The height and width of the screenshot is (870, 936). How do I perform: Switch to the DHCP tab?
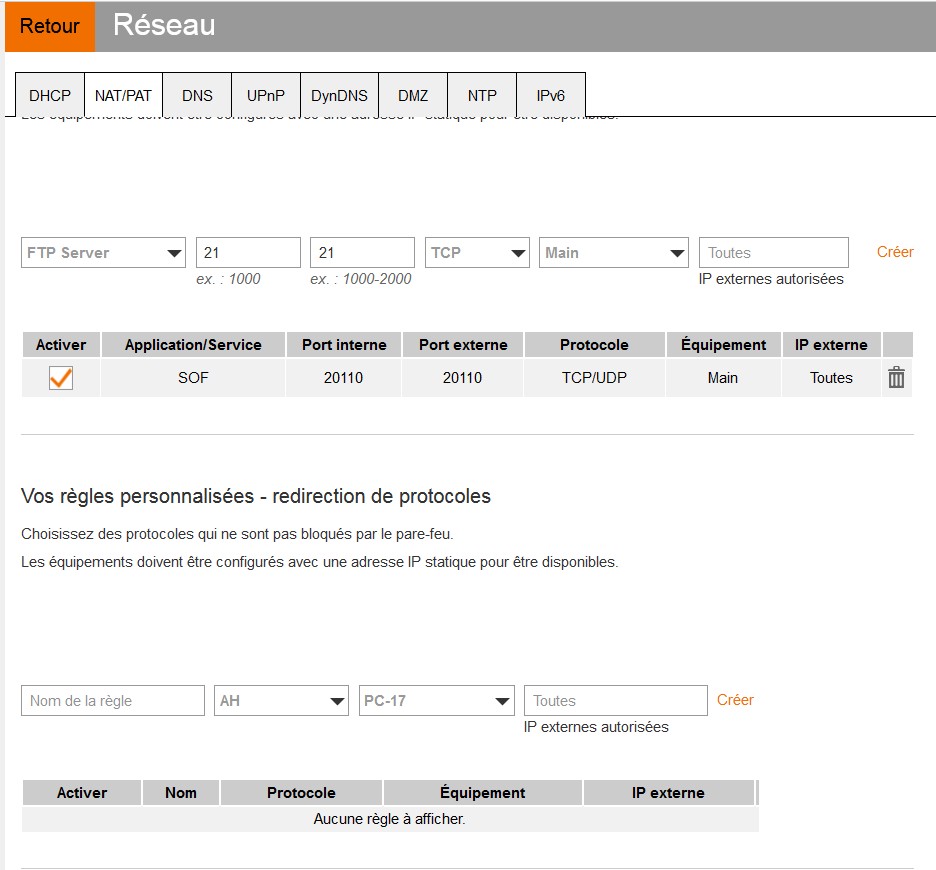(50, 96)
